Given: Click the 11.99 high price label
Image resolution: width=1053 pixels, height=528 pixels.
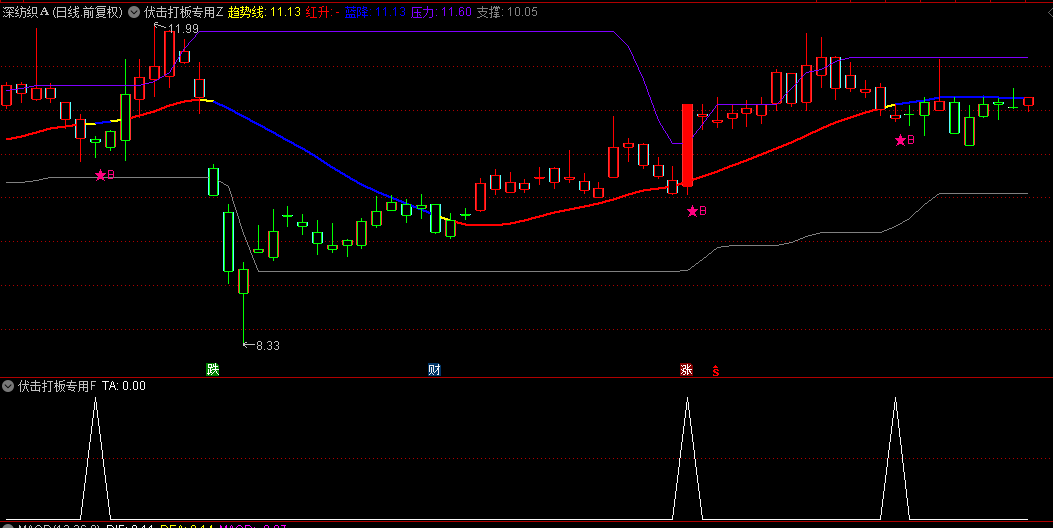Looking at the screenshot, I should 183,29.
